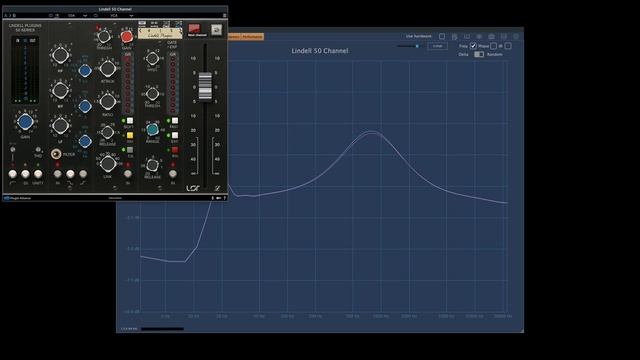Toggle the EQ section IN button
This screenshot has width=640, height=360.
(58, 174)
